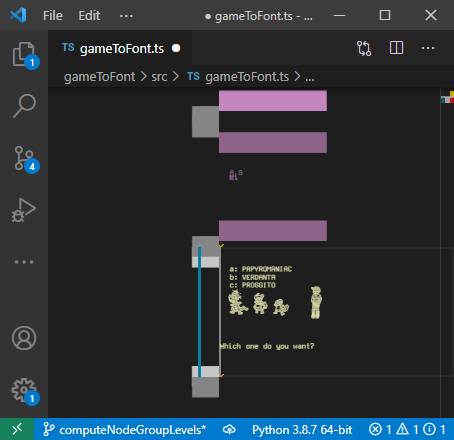Click the remote window indicator in status bar

pyautogui.click(x=17, y=429)
